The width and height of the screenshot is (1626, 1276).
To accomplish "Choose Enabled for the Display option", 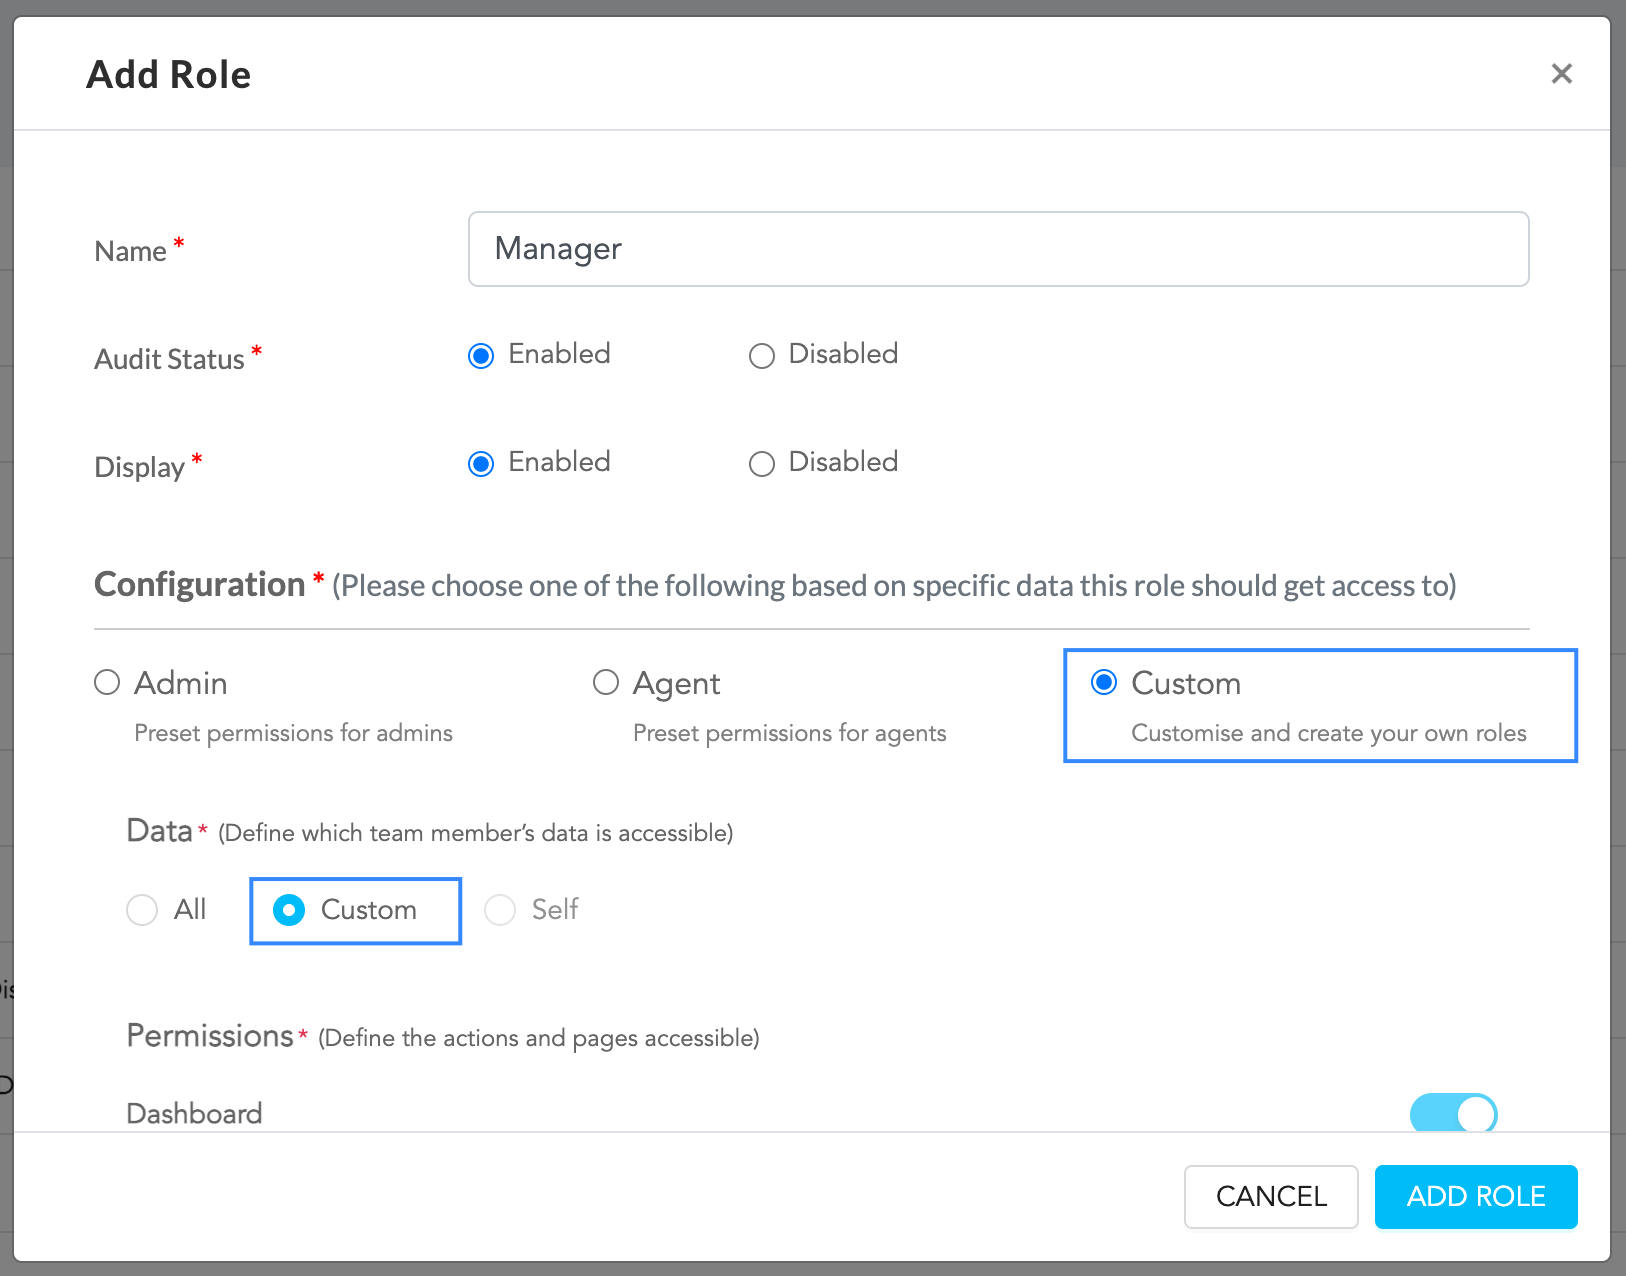I will click(x=481, y=464).
